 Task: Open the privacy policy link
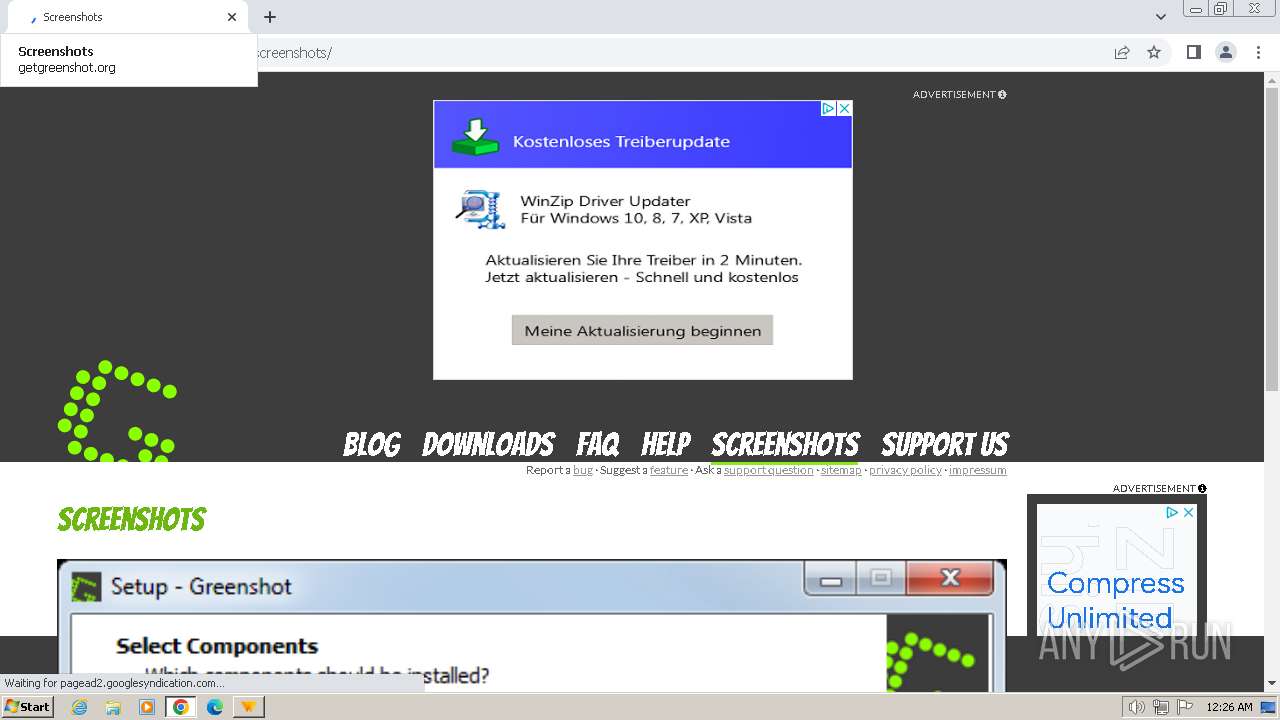point(905,470)
